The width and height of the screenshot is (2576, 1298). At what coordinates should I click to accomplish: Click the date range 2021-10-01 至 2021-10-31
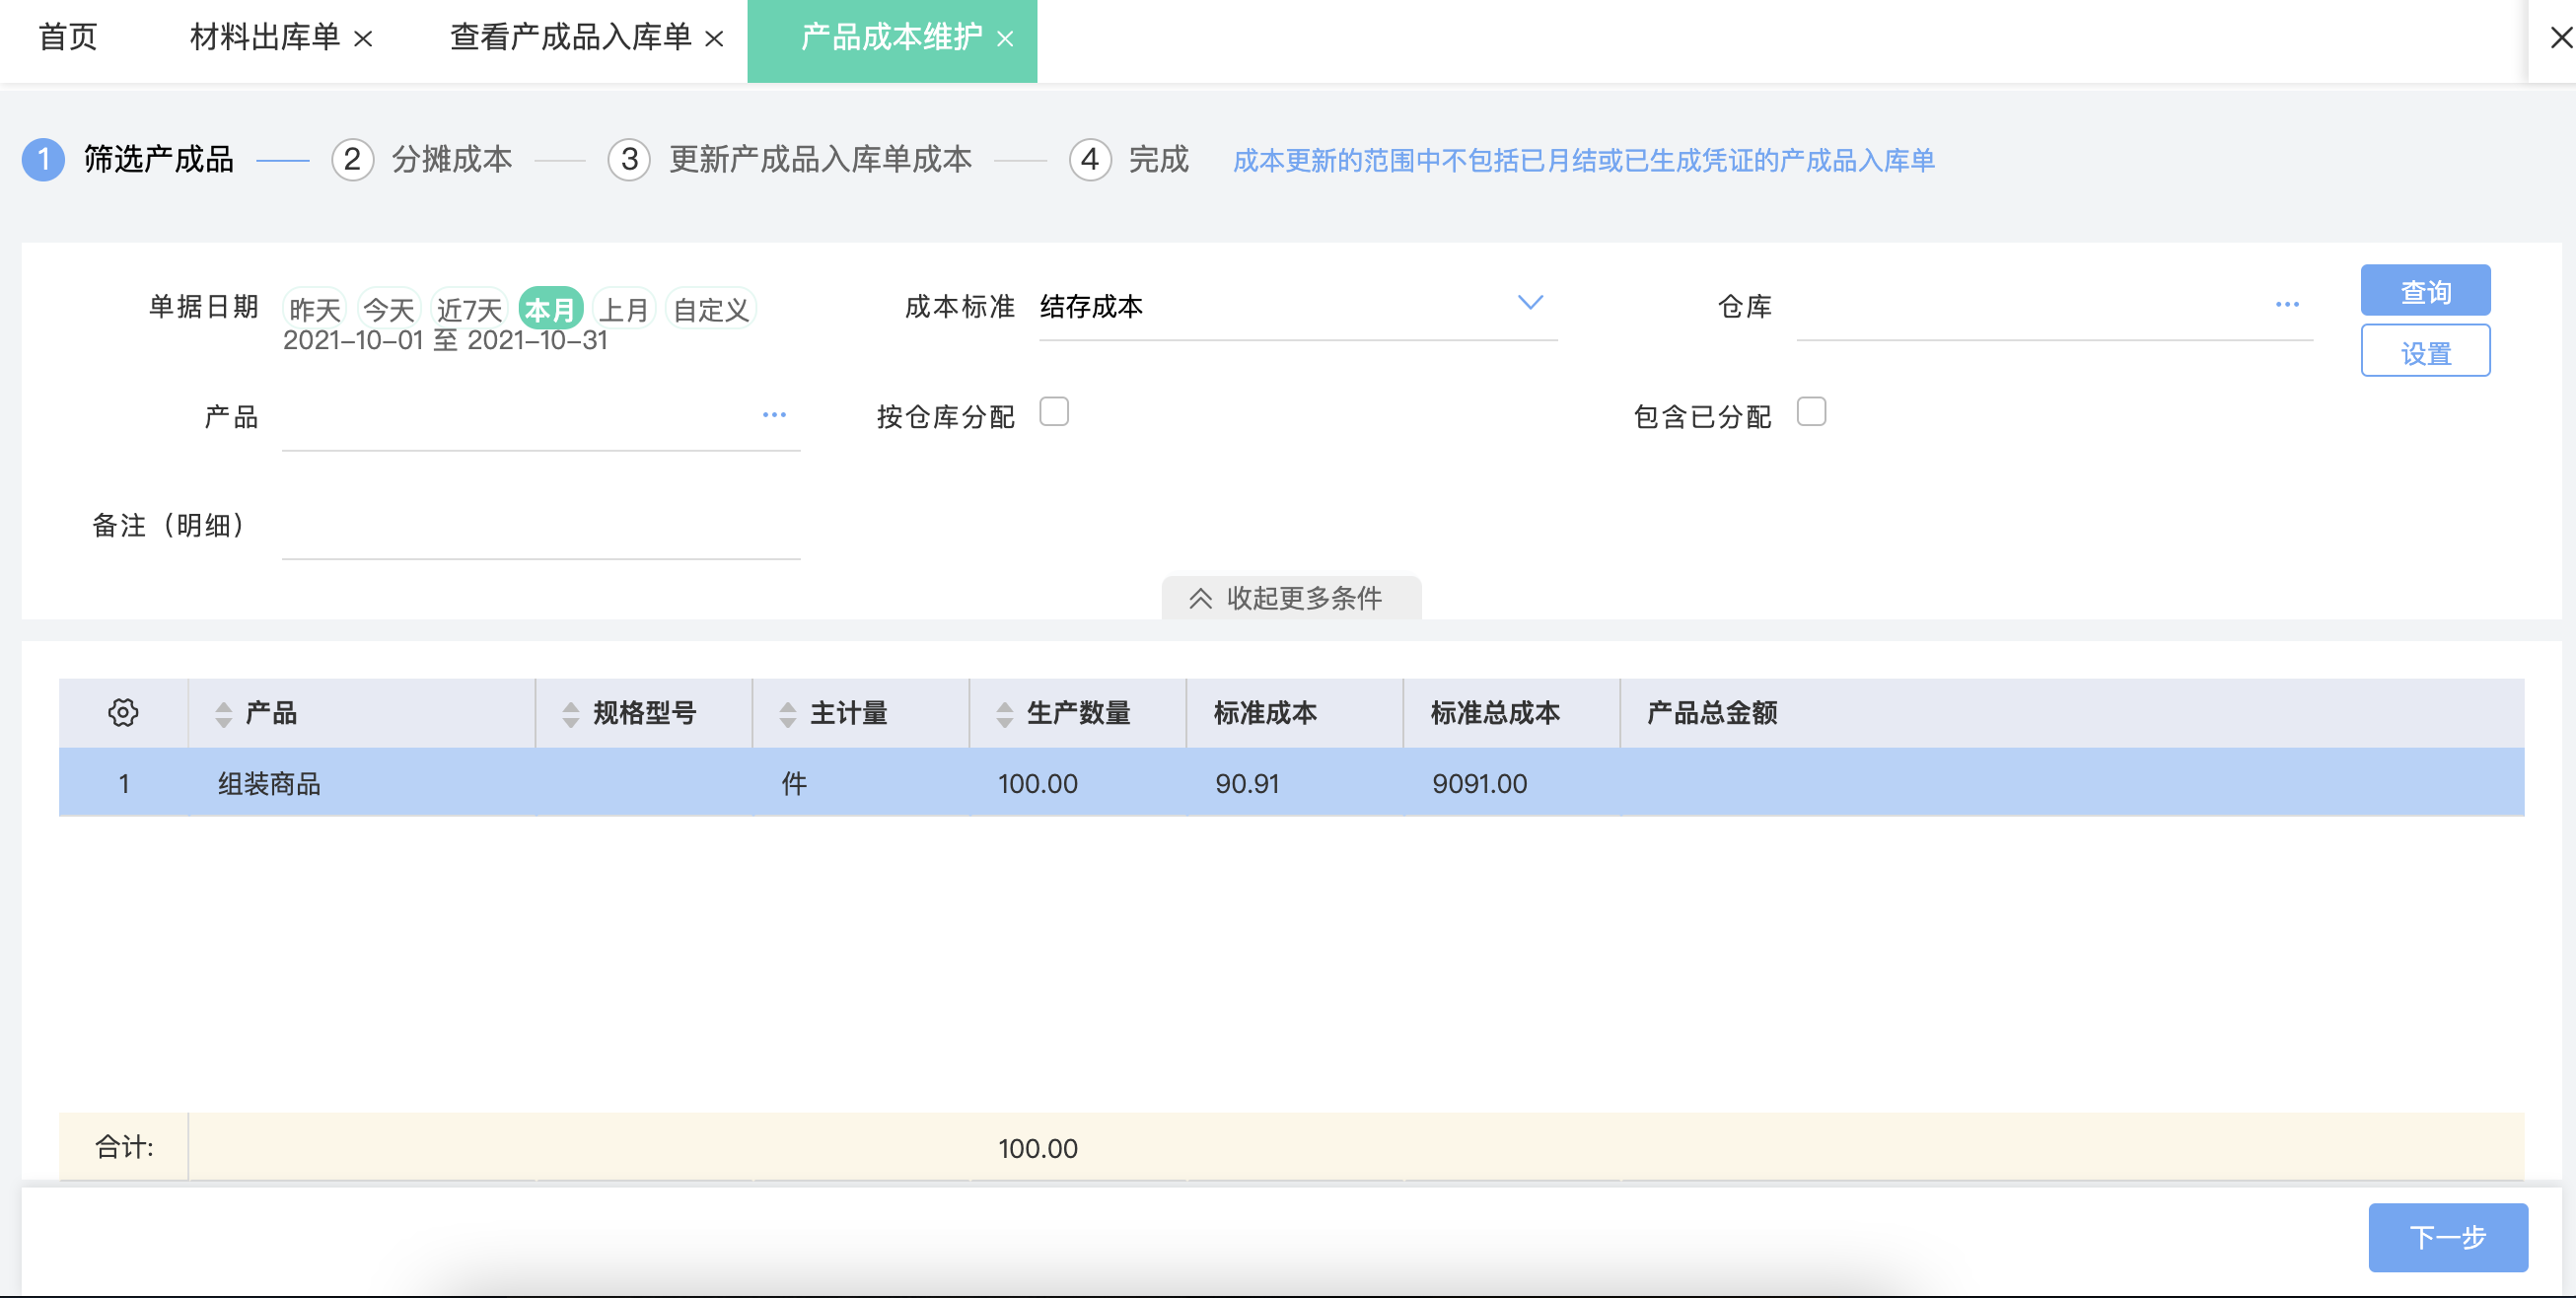pos(445,341)
